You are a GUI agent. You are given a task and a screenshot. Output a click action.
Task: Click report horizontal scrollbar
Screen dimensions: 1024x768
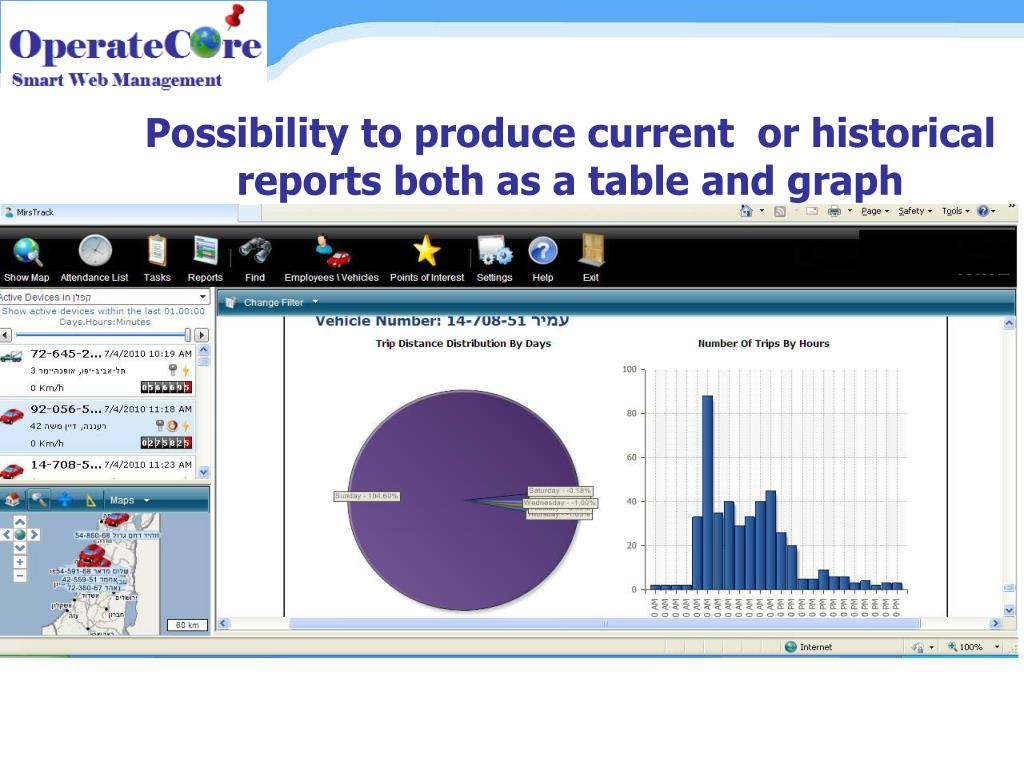(605, 623)
